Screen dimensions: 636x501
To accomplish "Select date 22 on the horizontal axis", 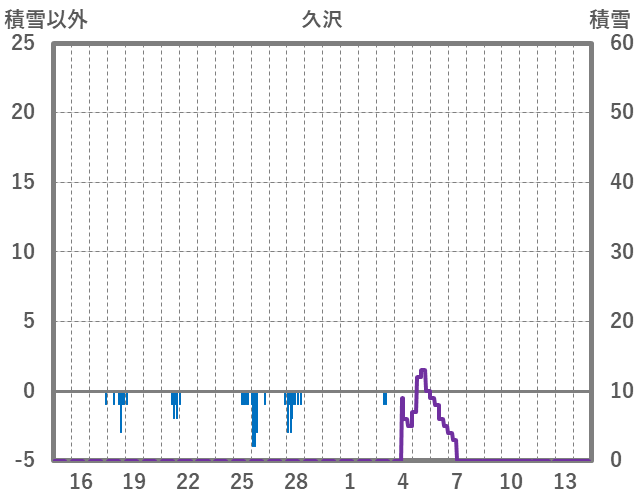I will pyautogui.click(x=188, y=481).
